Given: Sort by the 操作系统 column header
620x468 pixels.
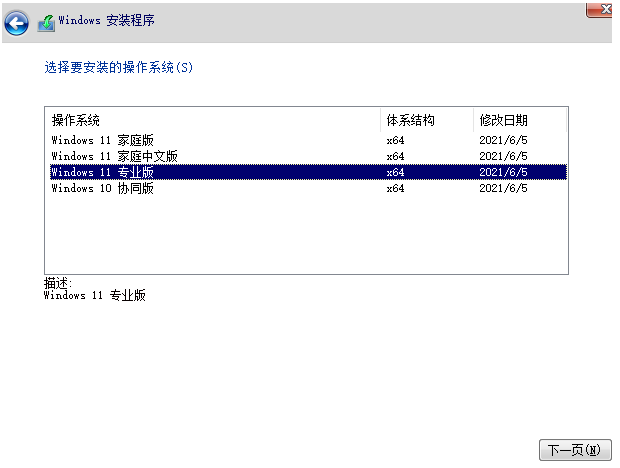Looking at the screenshot, I should click(76, 120).
